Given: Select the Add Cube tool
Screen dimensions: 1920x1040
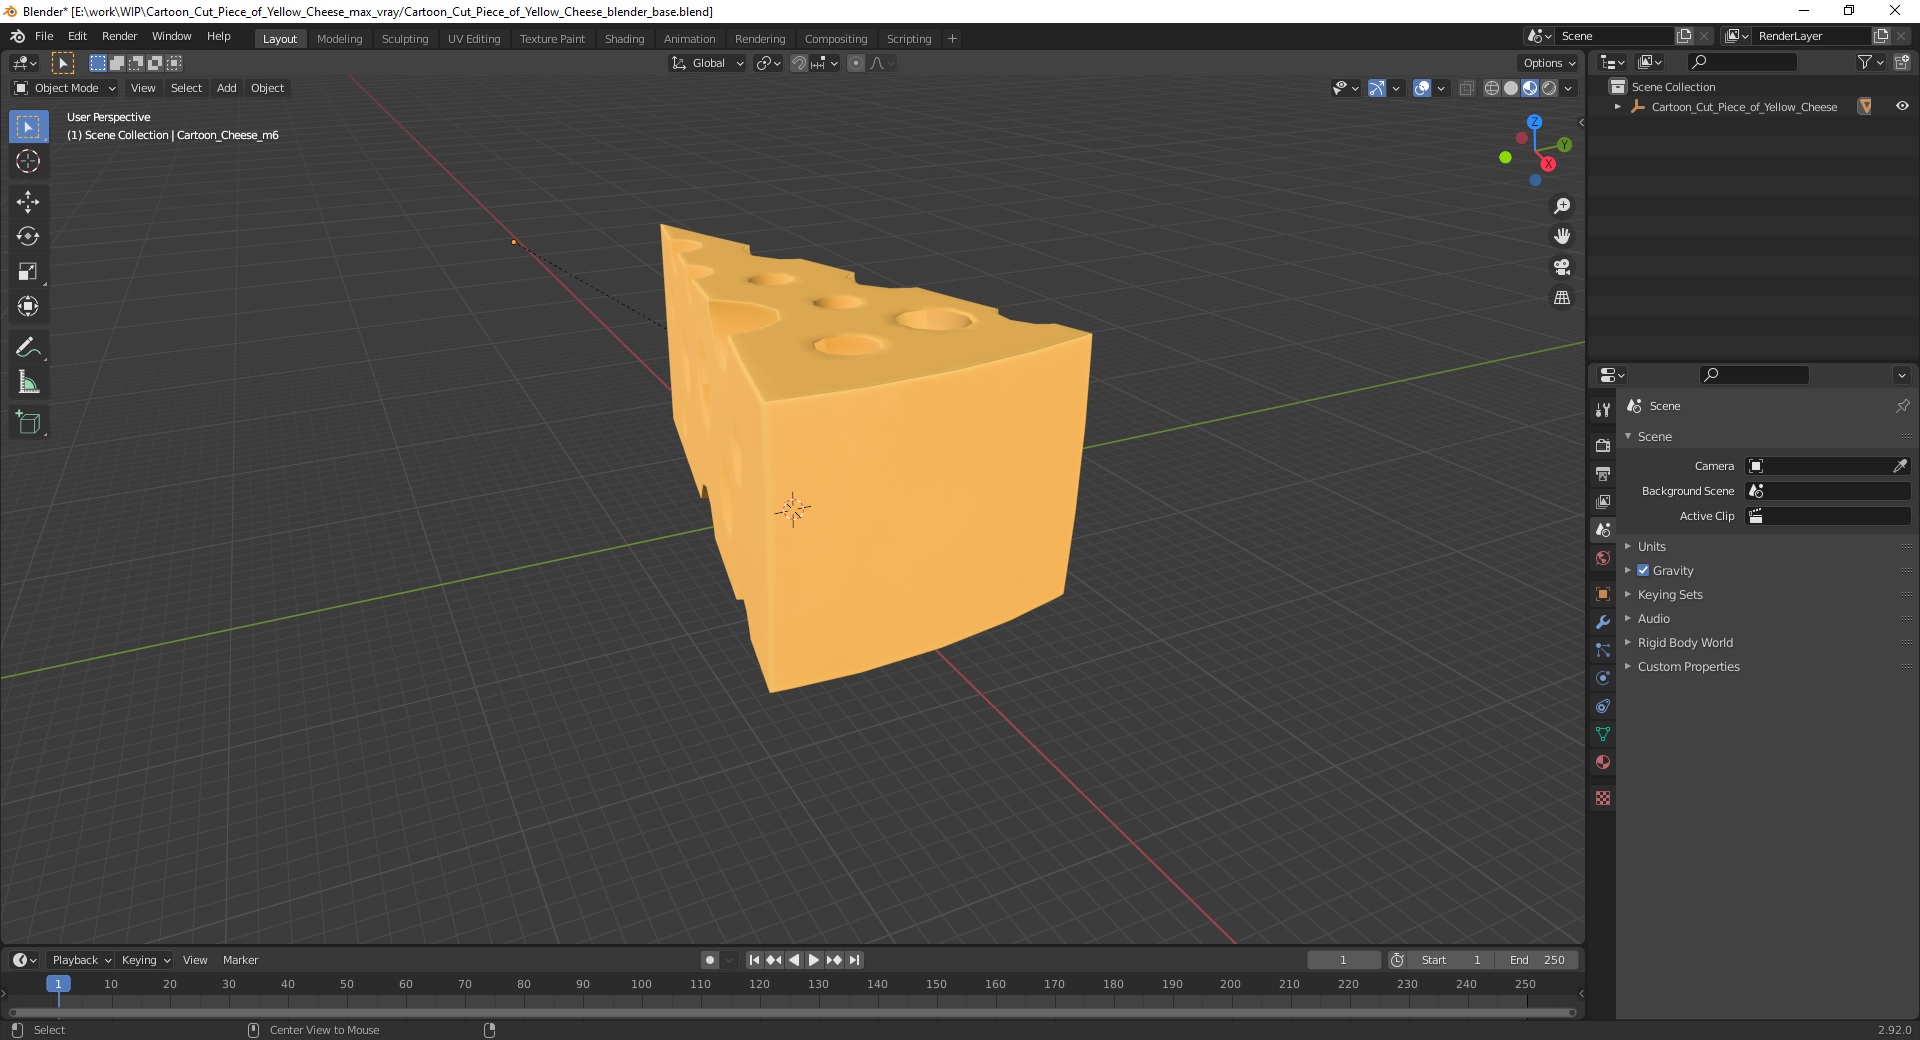Looking at the screenshot, I should coord(28,423).
